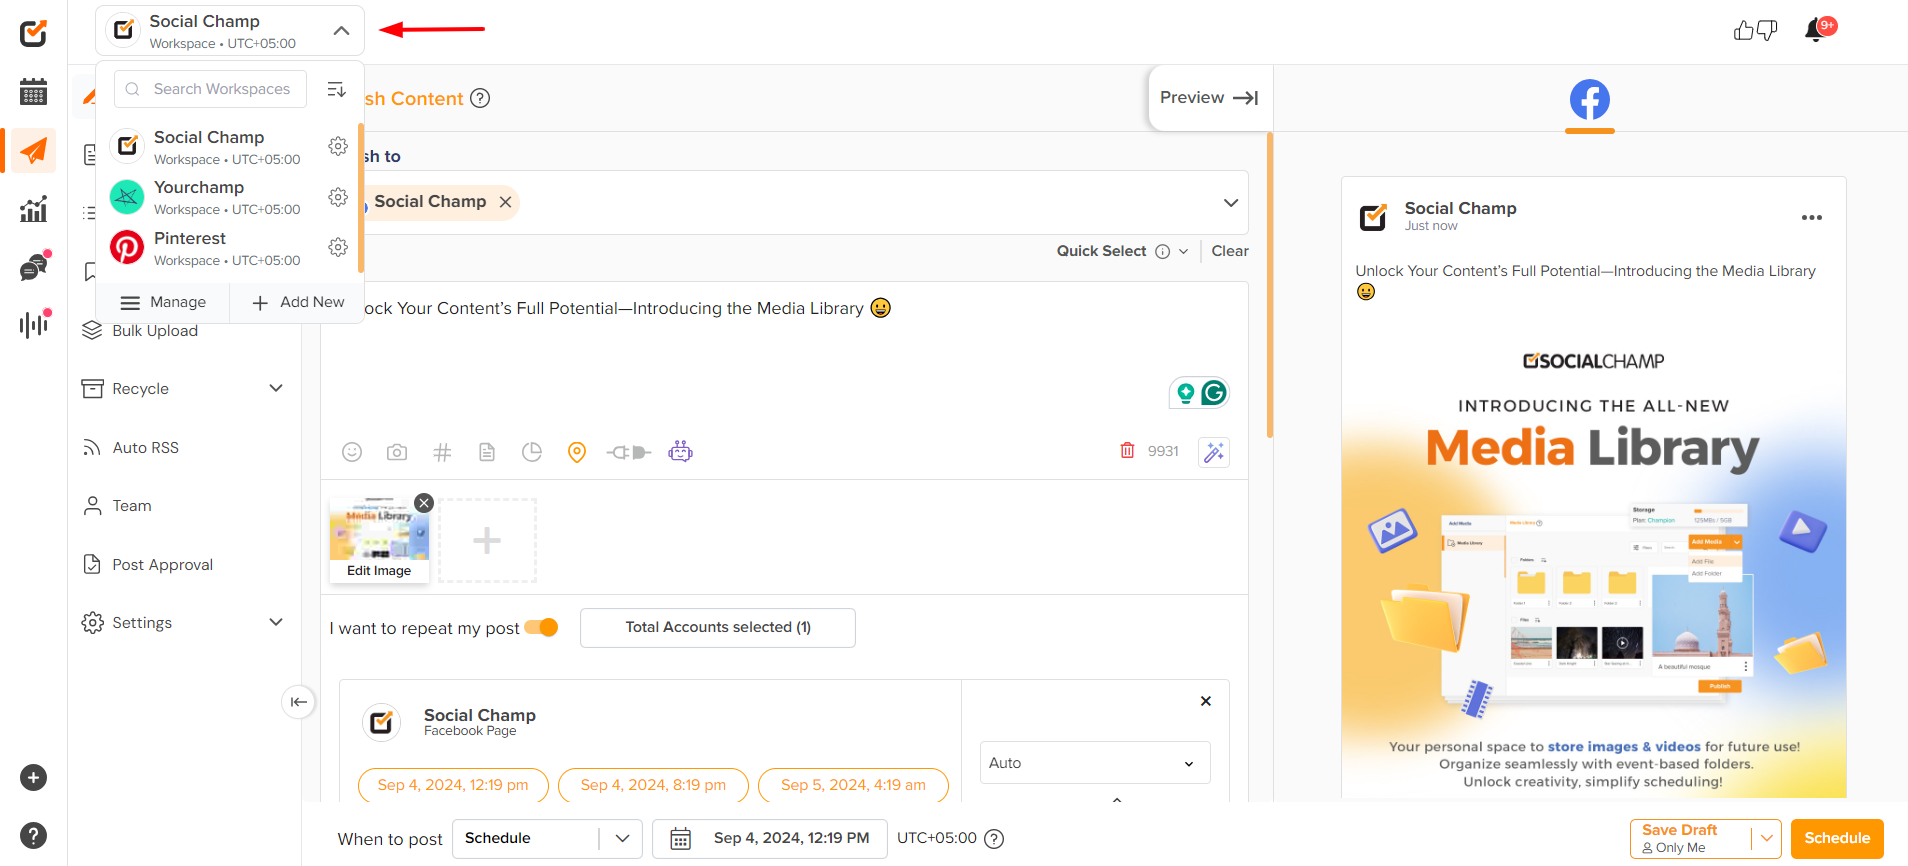Click the pie chart icon in composer toolbar
Screen dimensions: 1908x866
[532, 452]
